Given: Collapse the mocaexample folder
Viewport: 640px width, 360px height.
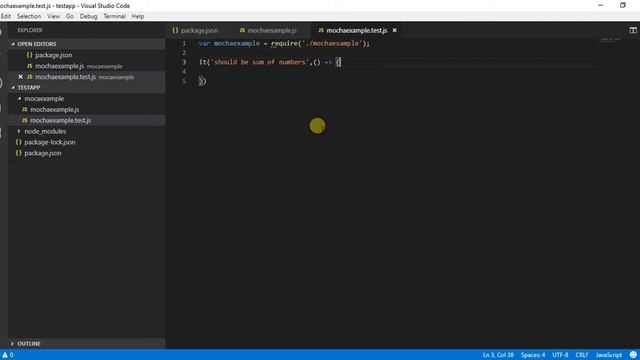Looking at the screenshot, I should click(44, 98).
